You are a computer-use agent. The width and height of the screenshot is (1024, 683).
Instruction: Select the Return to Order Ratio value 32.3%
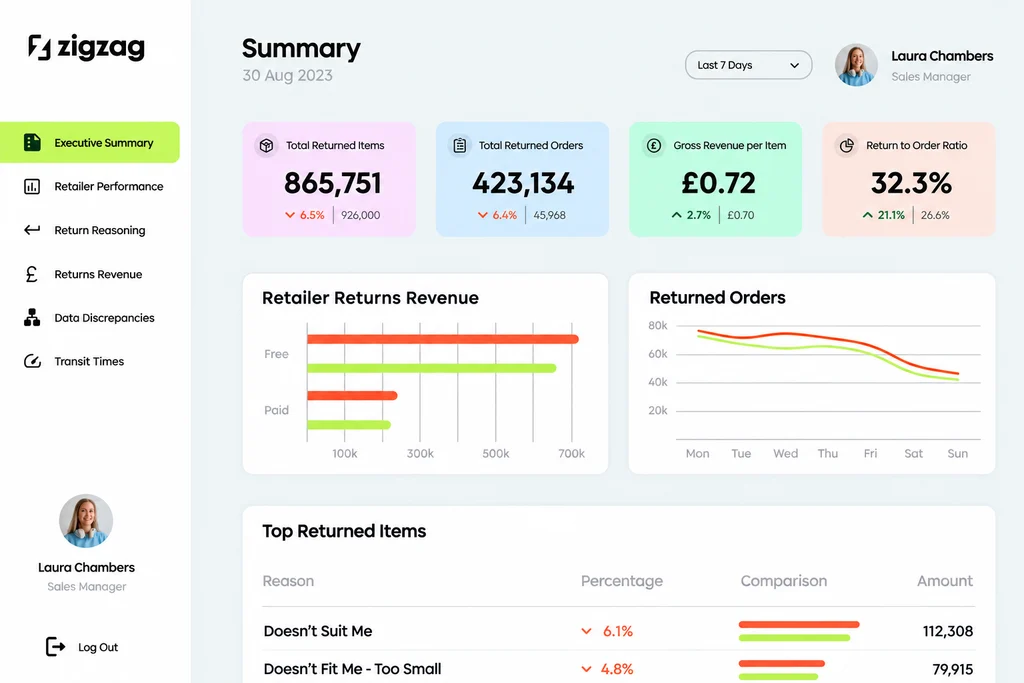911,183
